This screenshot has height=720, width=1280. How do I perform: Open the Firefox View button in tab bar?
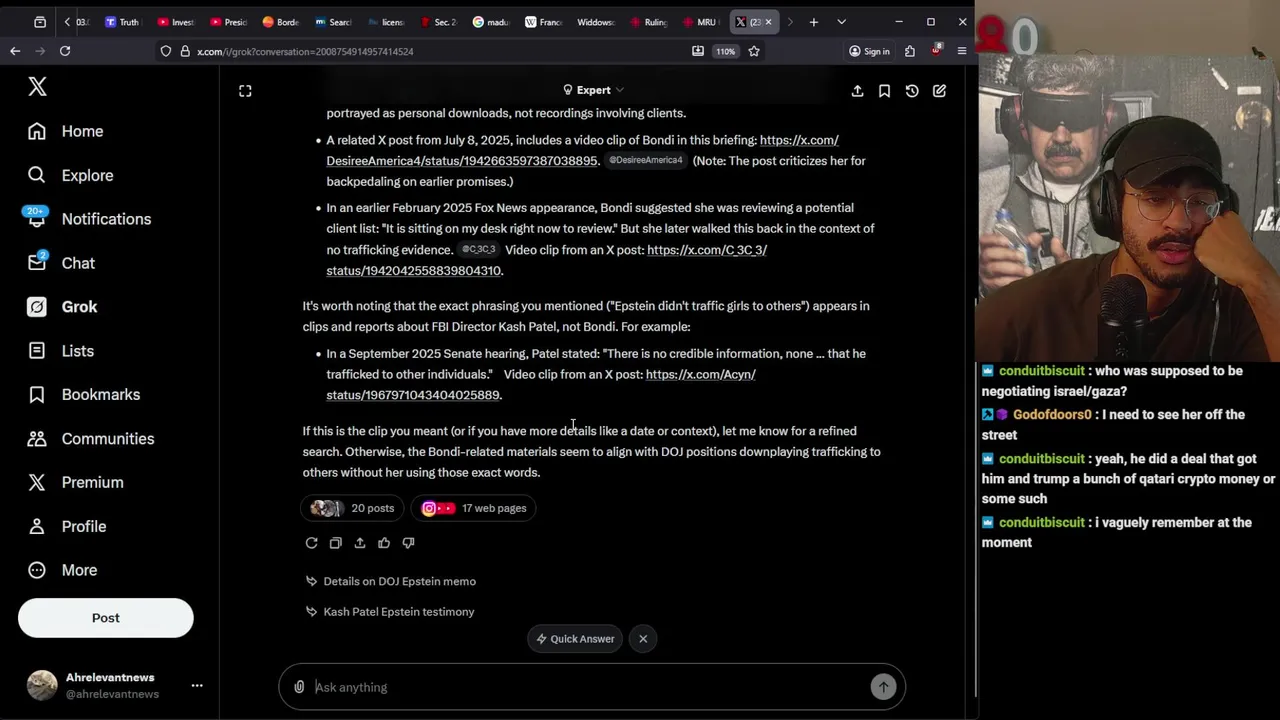40,22
